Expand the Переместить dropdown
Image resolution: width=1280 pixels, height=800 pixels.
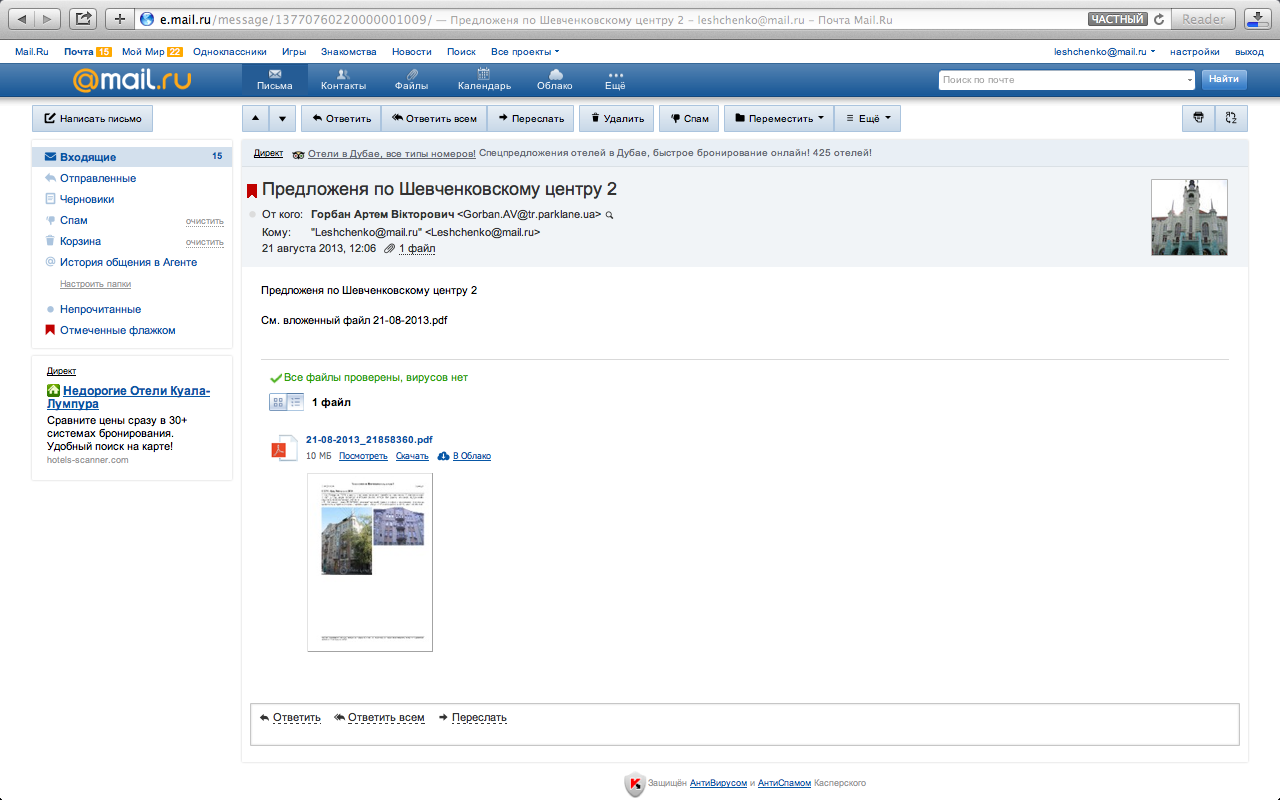pyautogui.click(x=778, y=118)
